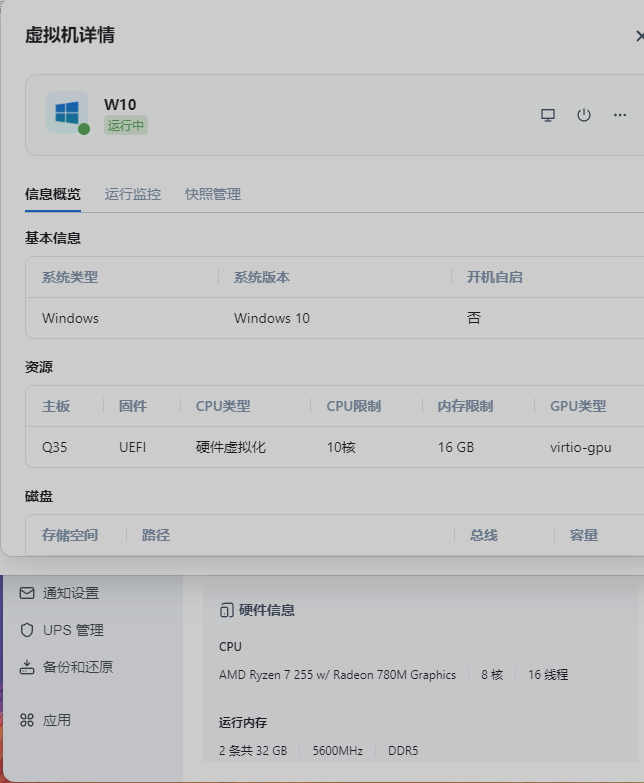The image size is (644, 783).
Task: Click the 开机自启 column header
Action: pos(495,277)
